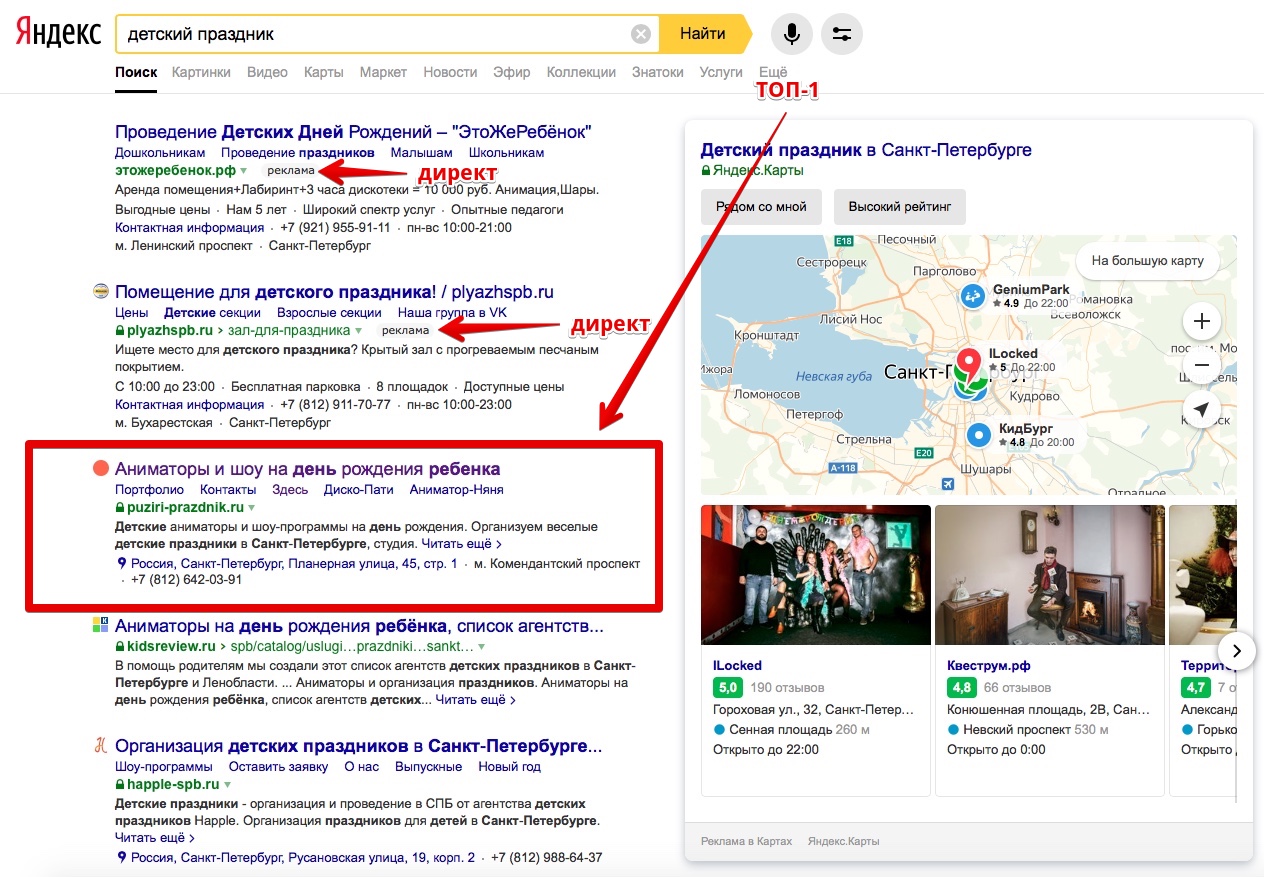The width and height of the screenshot is (1264, 877).
Task: Click the my-location arrow button on map
Action: point(1202,410)
